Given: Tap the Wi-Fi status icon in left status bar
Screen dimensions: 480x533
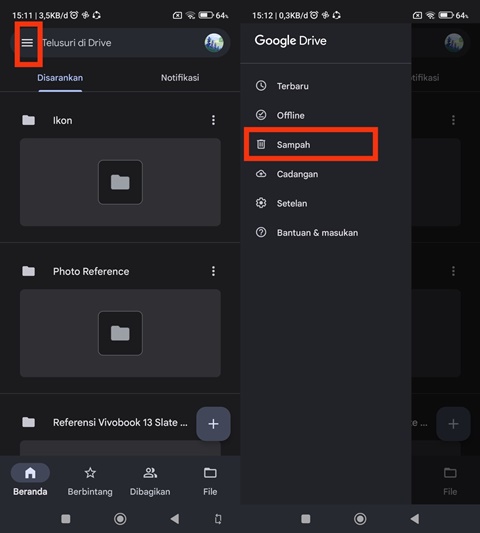Looking at the screenshot, I should tap(191, 15).
